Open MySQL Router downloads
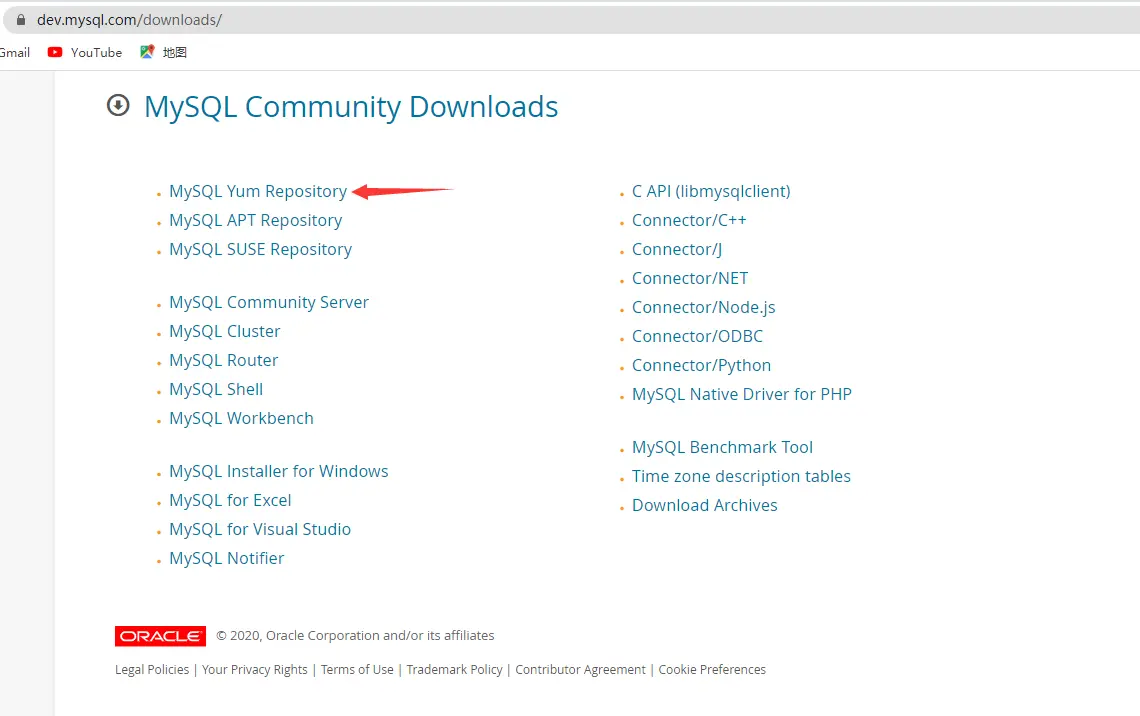The image size is (1140, 716). tap(224, 361)
